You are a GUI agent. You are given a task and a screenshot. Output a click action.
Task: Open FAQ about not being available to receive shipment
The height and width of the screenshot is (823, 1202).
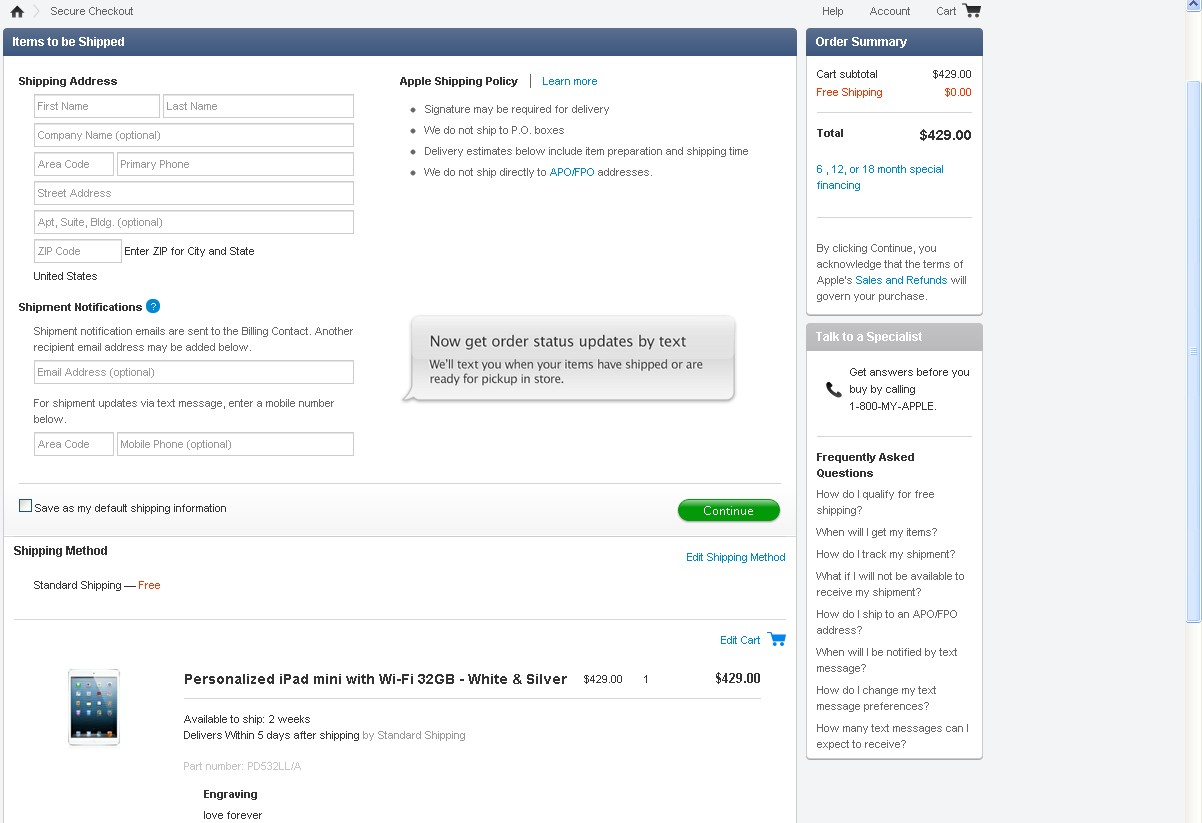(x=890, y=584)
